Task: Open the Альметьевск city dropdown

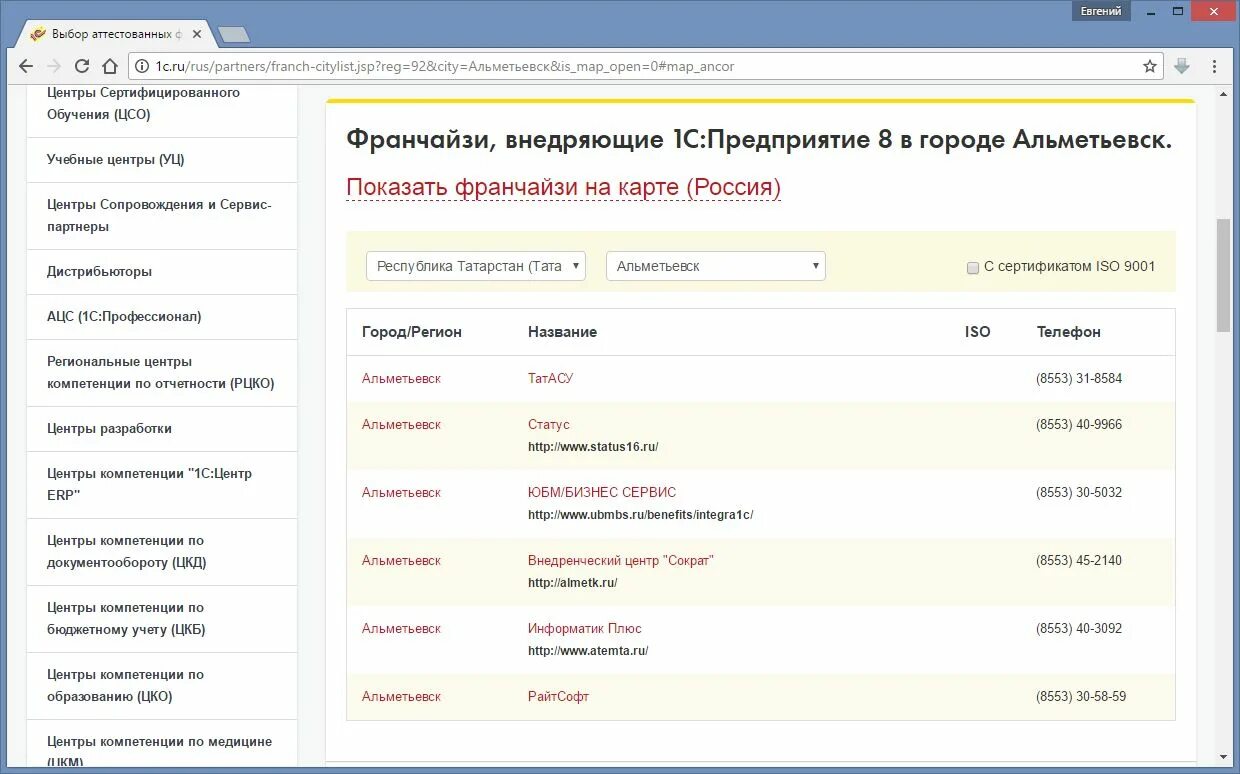Action: (x=716, y=266)
